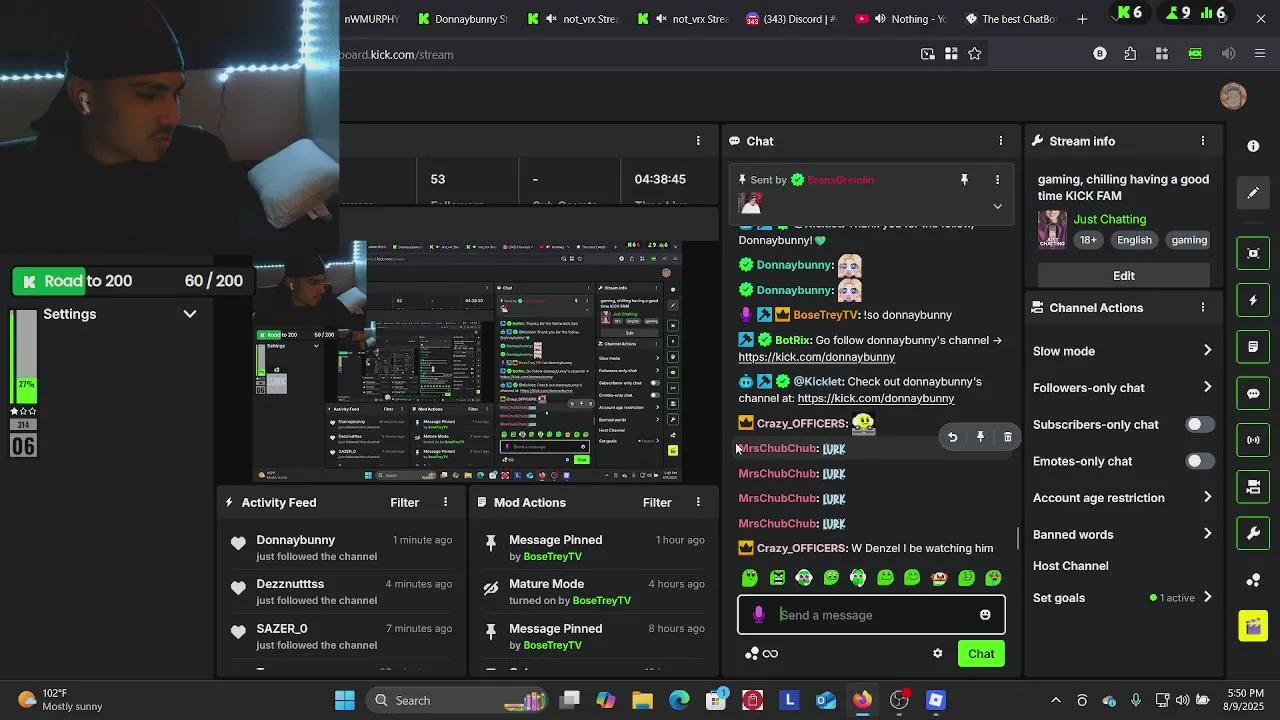Click the stream preview thumbnail
The height and width of the screenshot is (720, 1280).
(468, 361)
